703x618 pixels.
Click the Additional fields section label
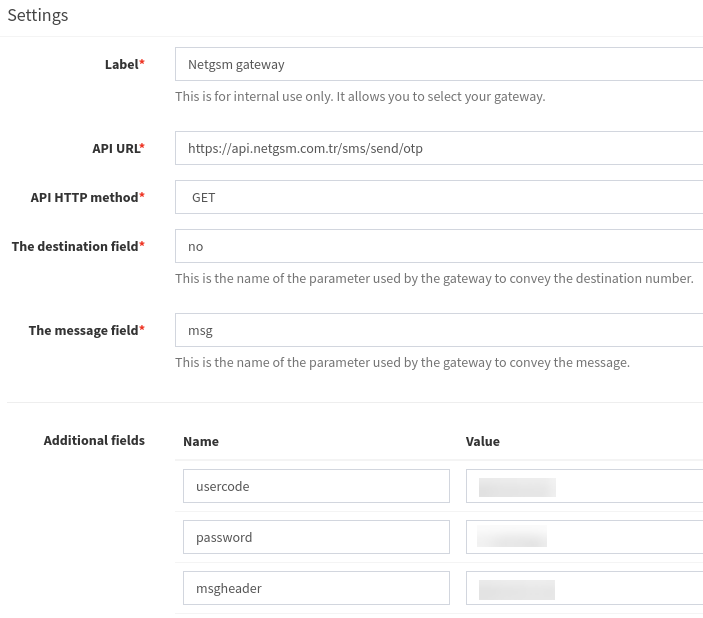(94, 440)
